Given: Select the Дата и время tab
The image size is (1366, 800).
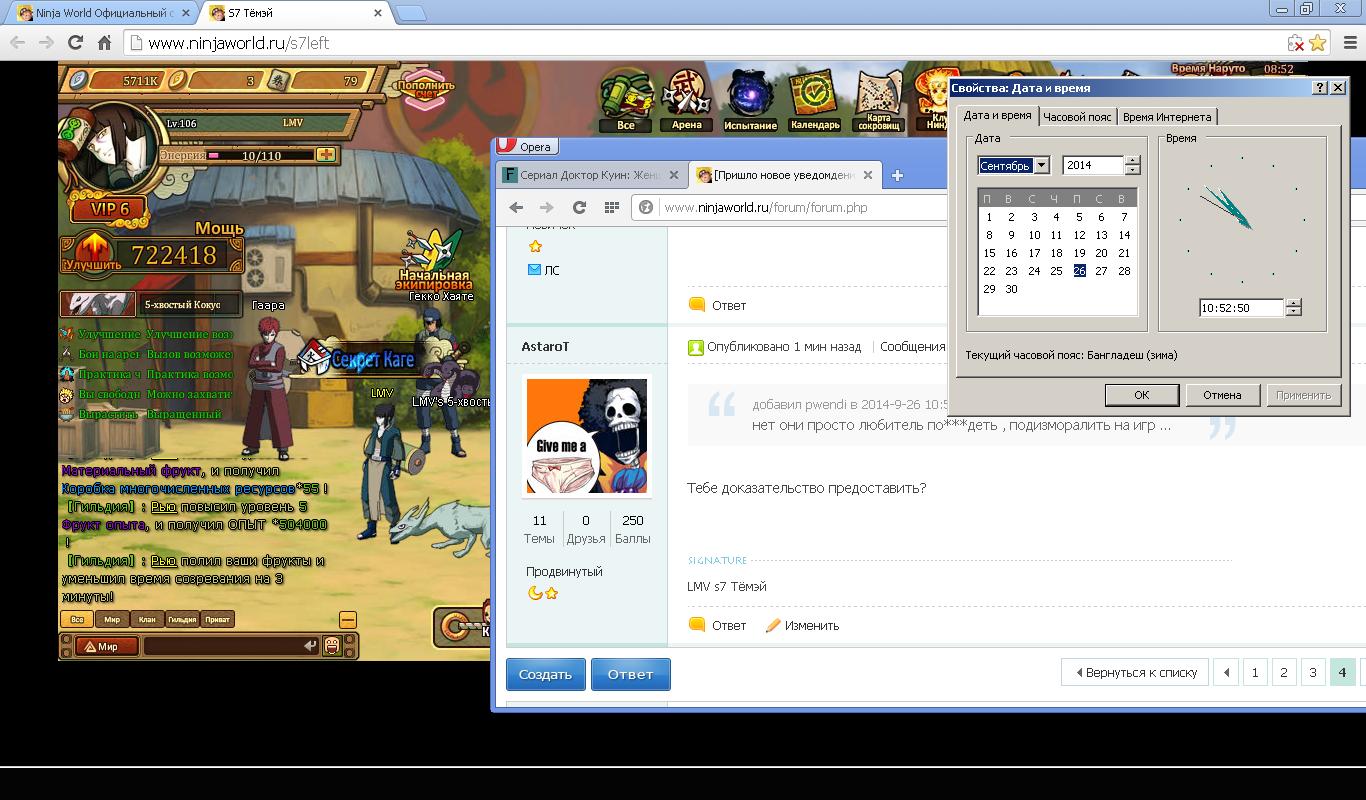Looking at the screenshot, I should click(997, 116).
